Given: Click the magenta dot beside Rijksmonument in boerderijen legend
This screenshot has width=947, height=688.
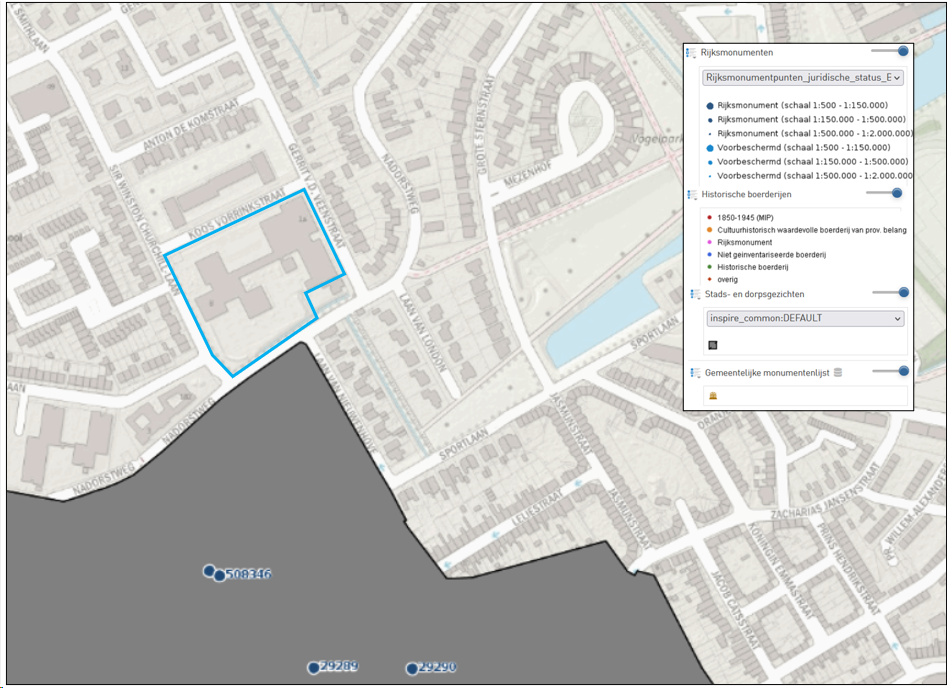Looking at the screenshot, I should click(710, 242).
